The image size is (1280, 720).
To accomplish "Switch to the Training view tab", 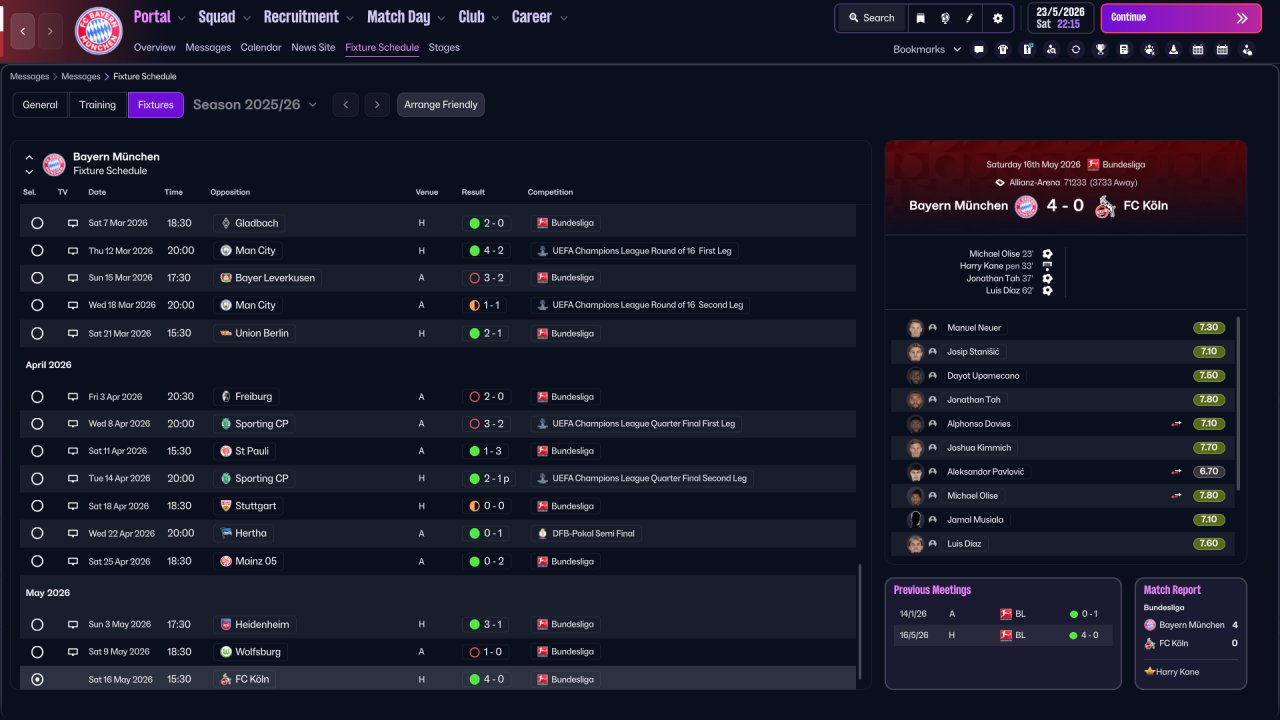I will (98, 105).
